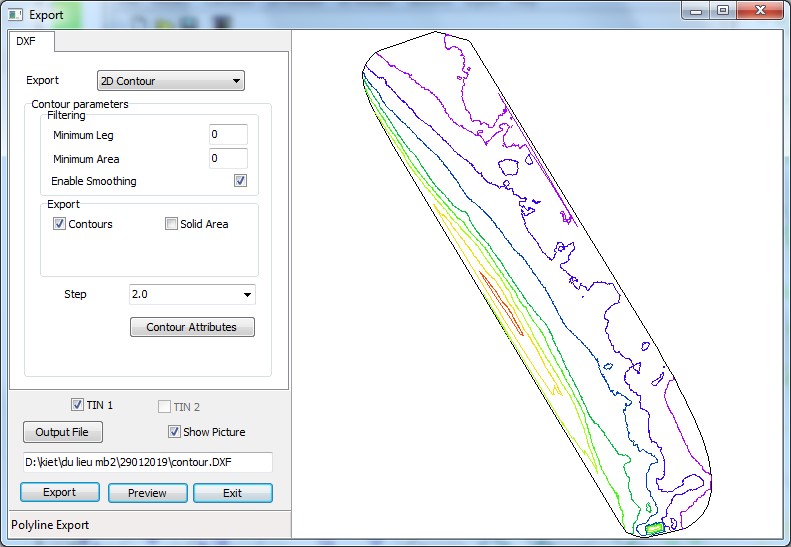Close the Export window
791x547 pixels.
[760, 11]
